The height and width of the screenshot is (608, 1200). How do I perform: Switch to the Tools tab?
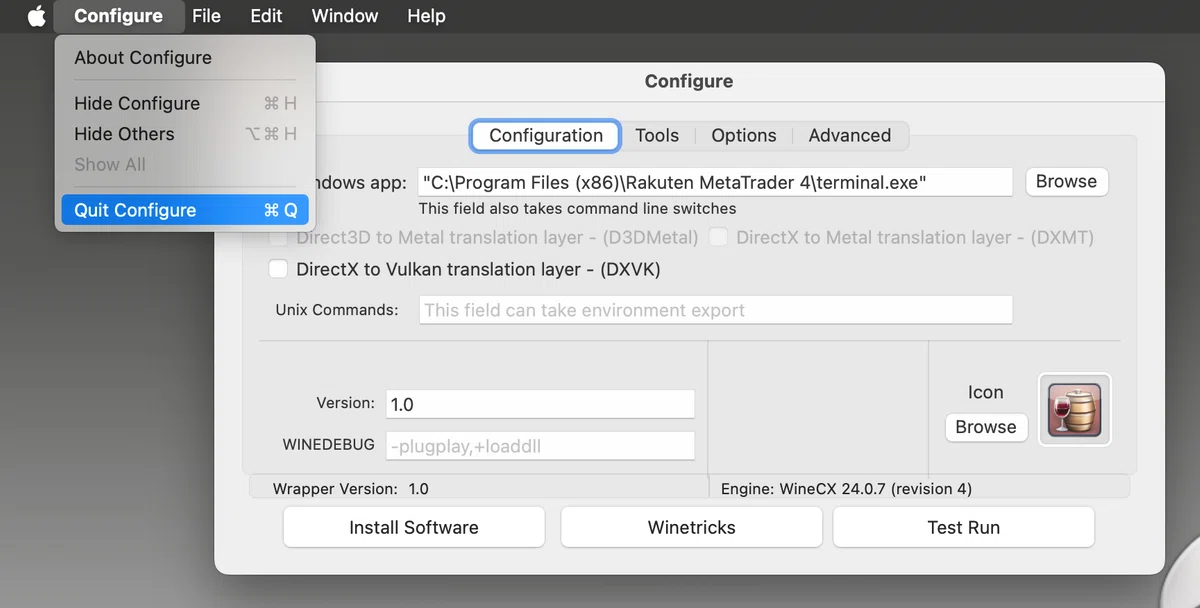coord(657,136)
